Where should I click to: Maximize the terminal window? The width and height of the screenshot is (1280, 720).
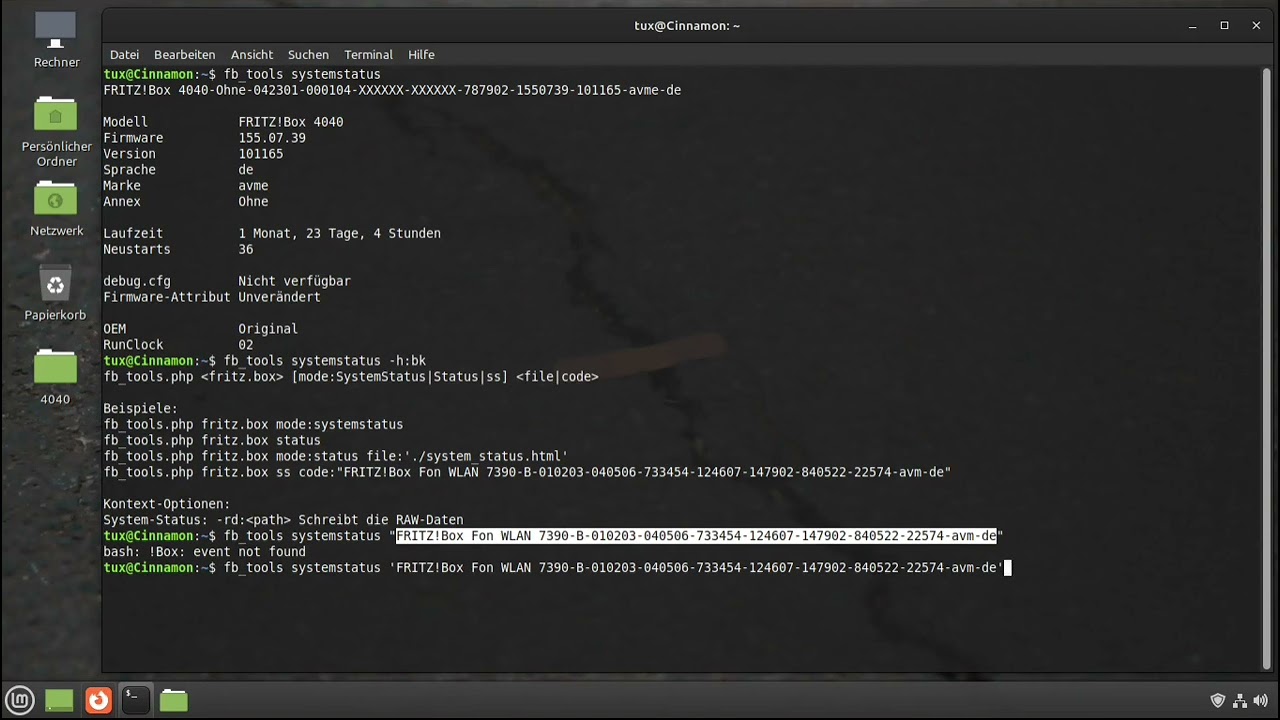pos(1224,25)
